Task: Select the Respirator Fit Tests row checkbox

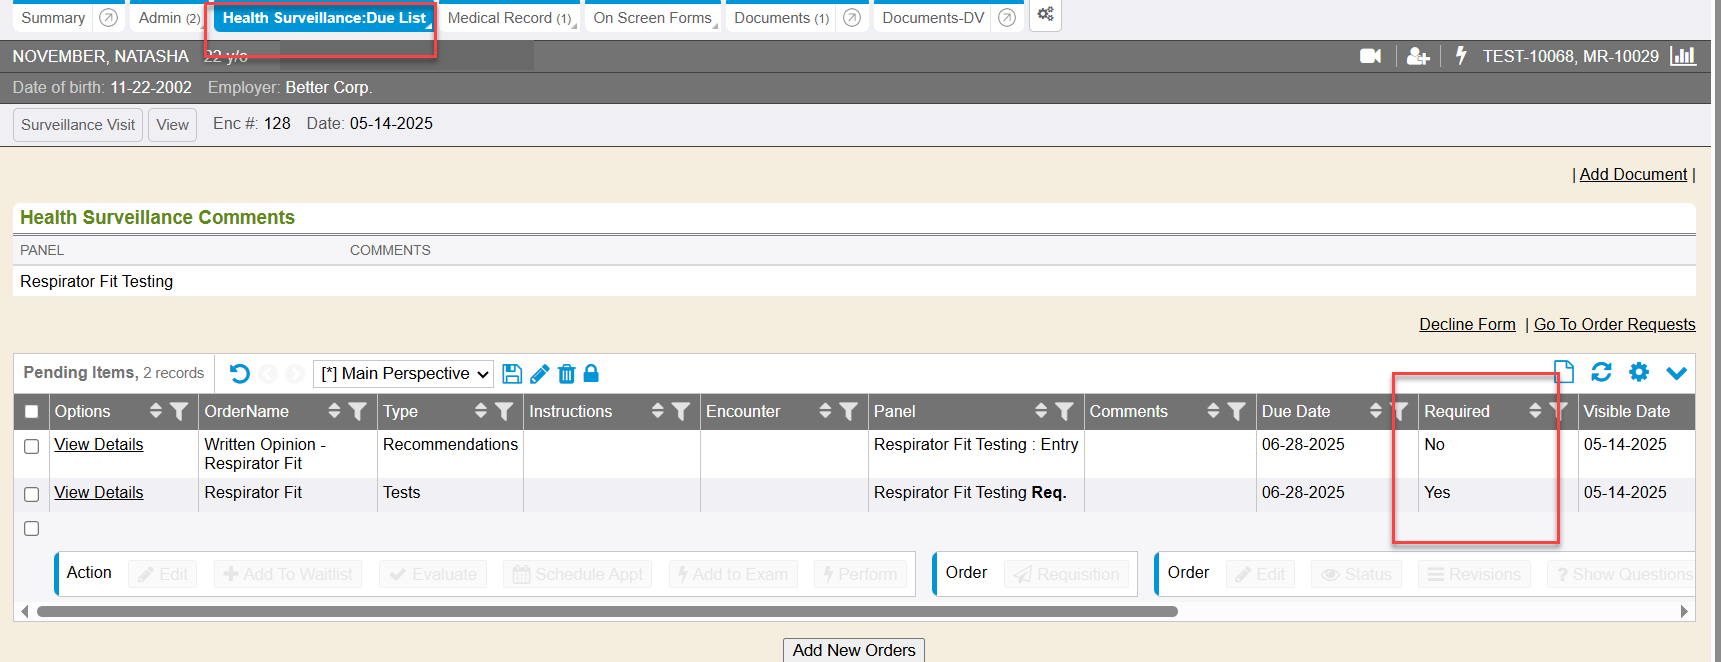Action: pyautogui.click(x=31, y=494)
